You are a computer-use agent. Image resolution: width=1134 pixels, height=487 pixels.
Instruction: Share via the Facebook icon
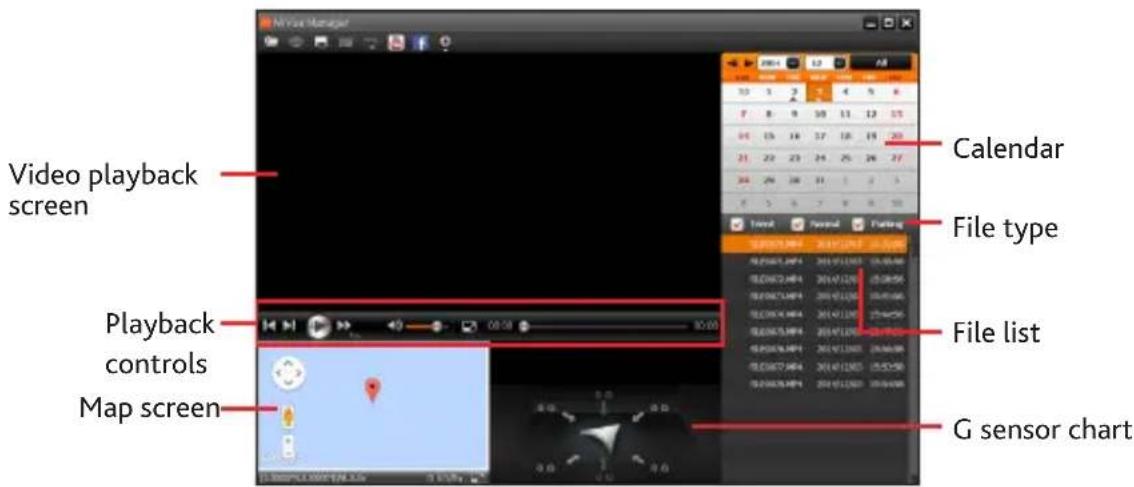420,42
